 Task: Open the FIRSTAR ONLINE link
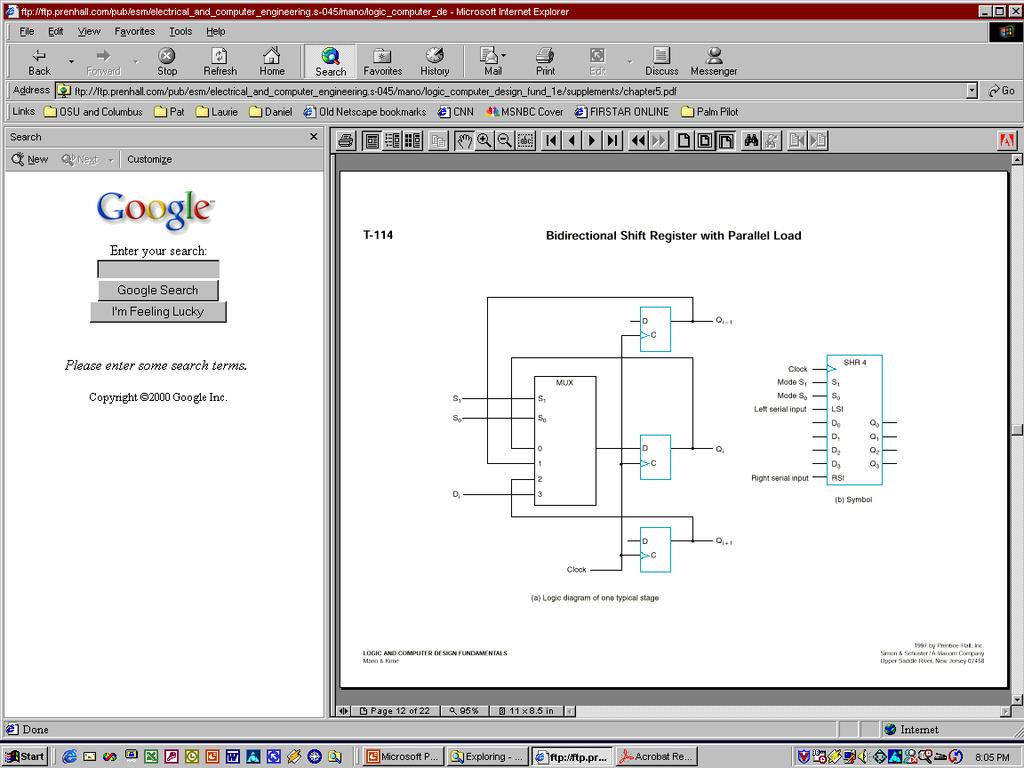click(x=622, y=112)
